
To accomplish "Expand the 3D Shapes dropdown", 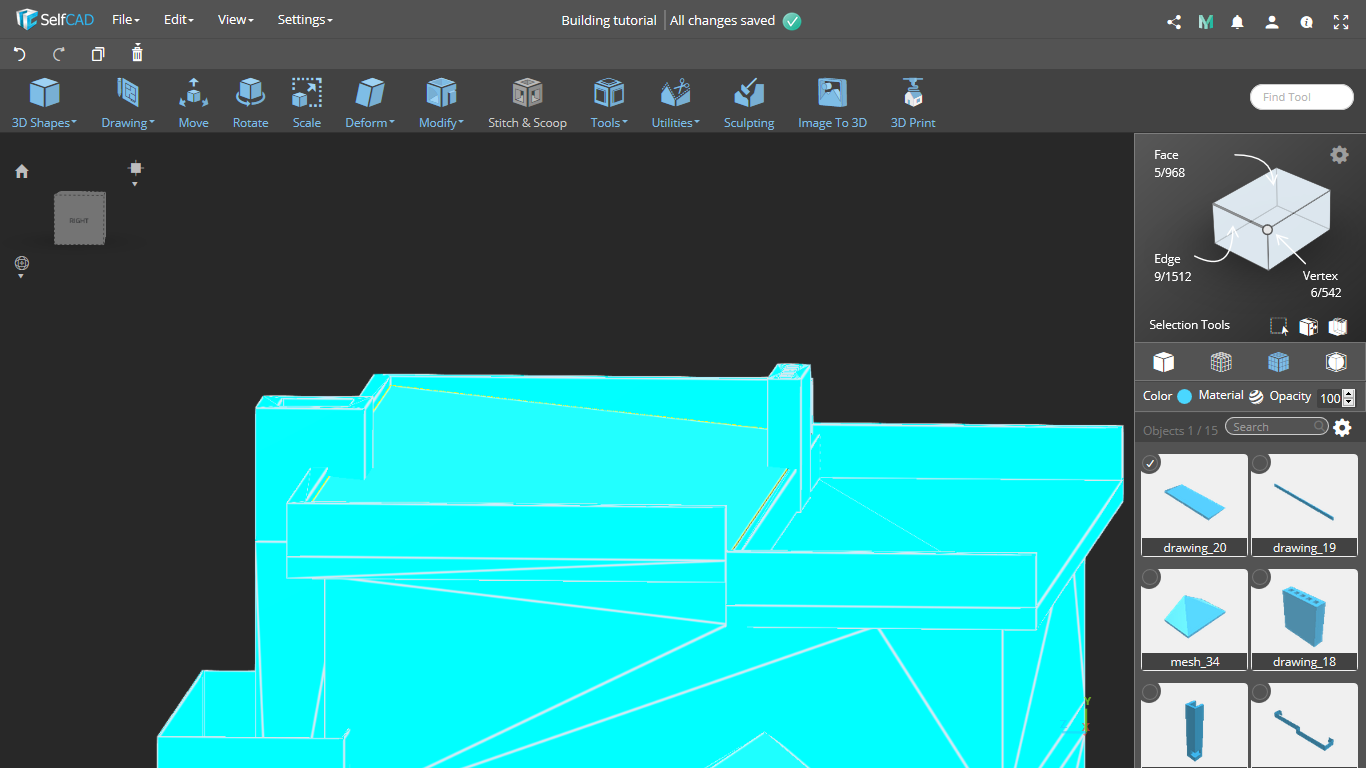I will (x=44, y=104).
